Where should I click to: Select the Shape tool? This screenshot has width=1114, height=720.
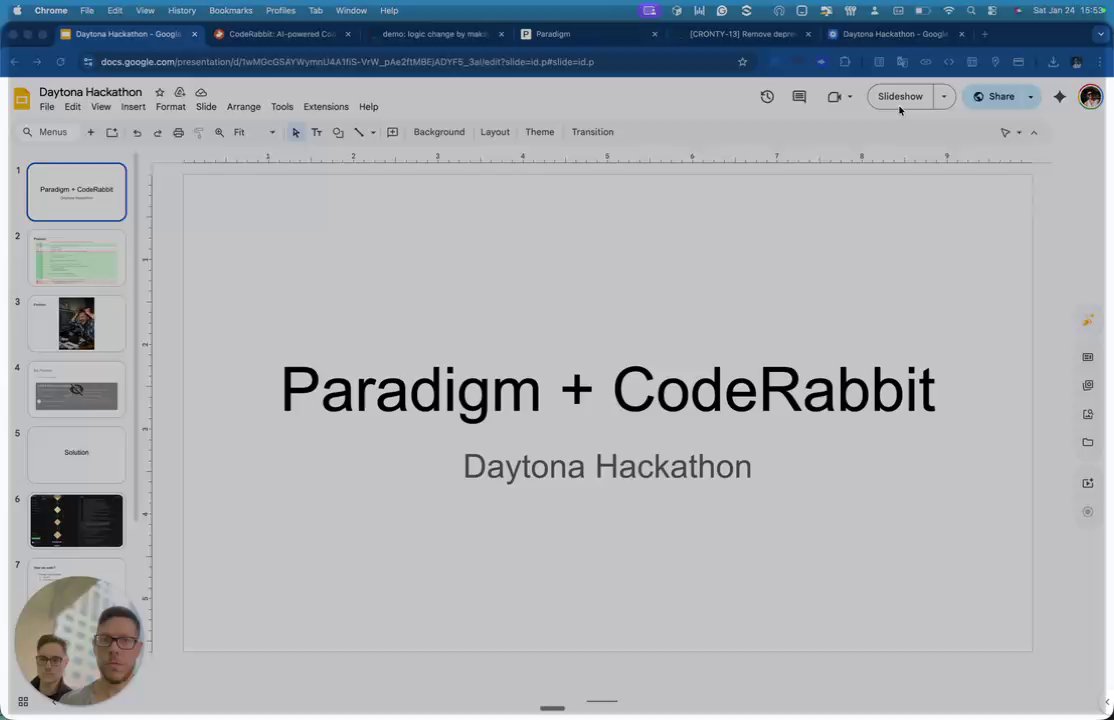click(x=338, y=133)
